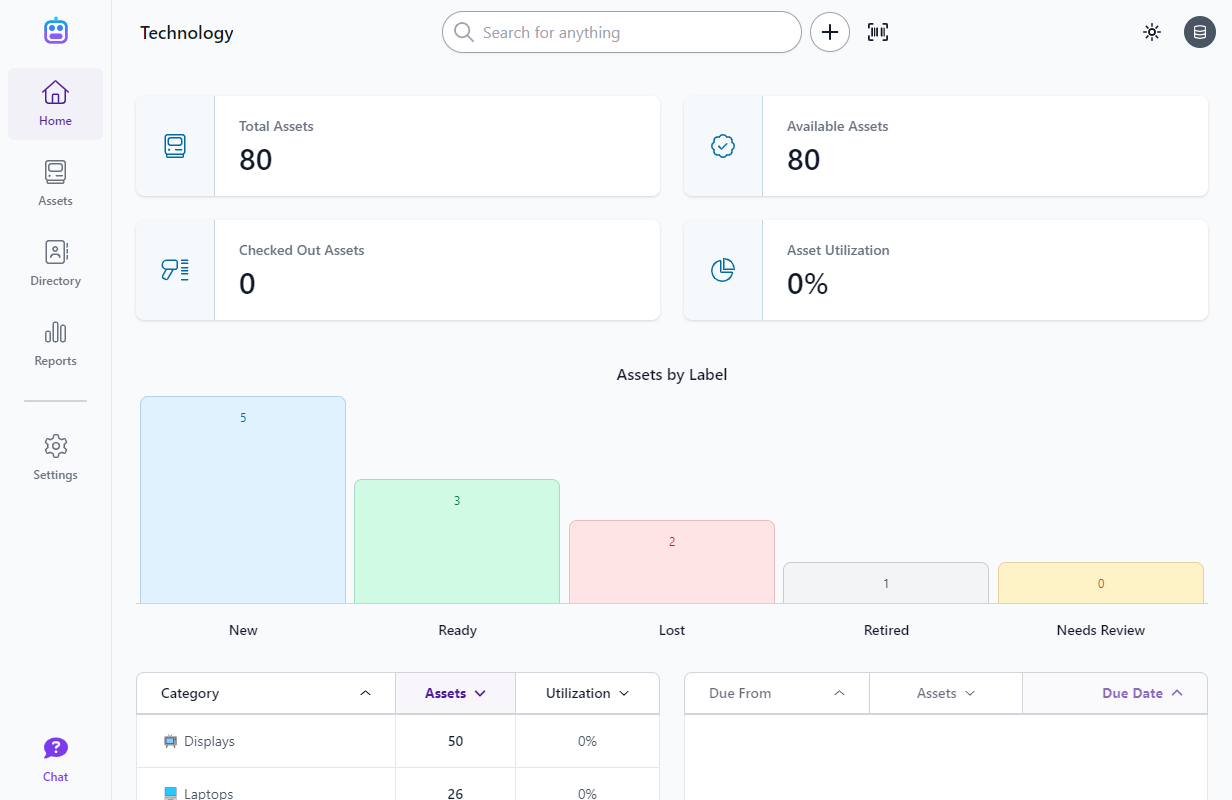Open the Directory section in the sidebar
Image resolution: width=1232 pixels, height=800 pixels.
55,263
